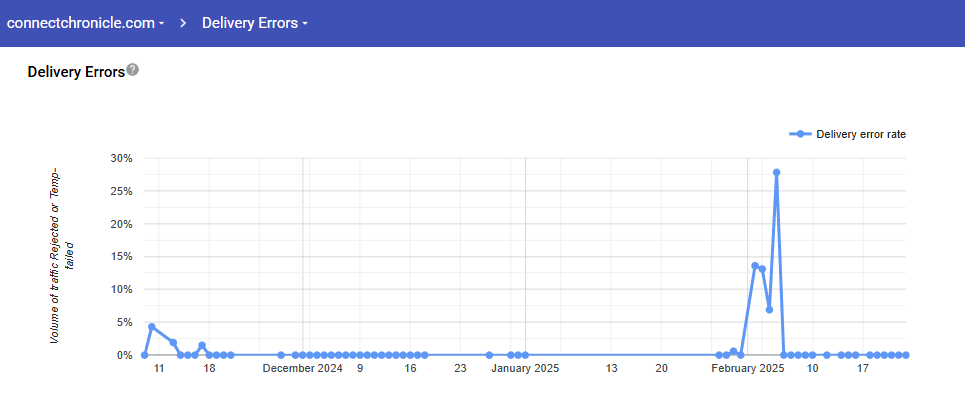The height and width of the screenshot is (404, 965).
Task: Click the legend's blue line marker icon
Action: 800,134
